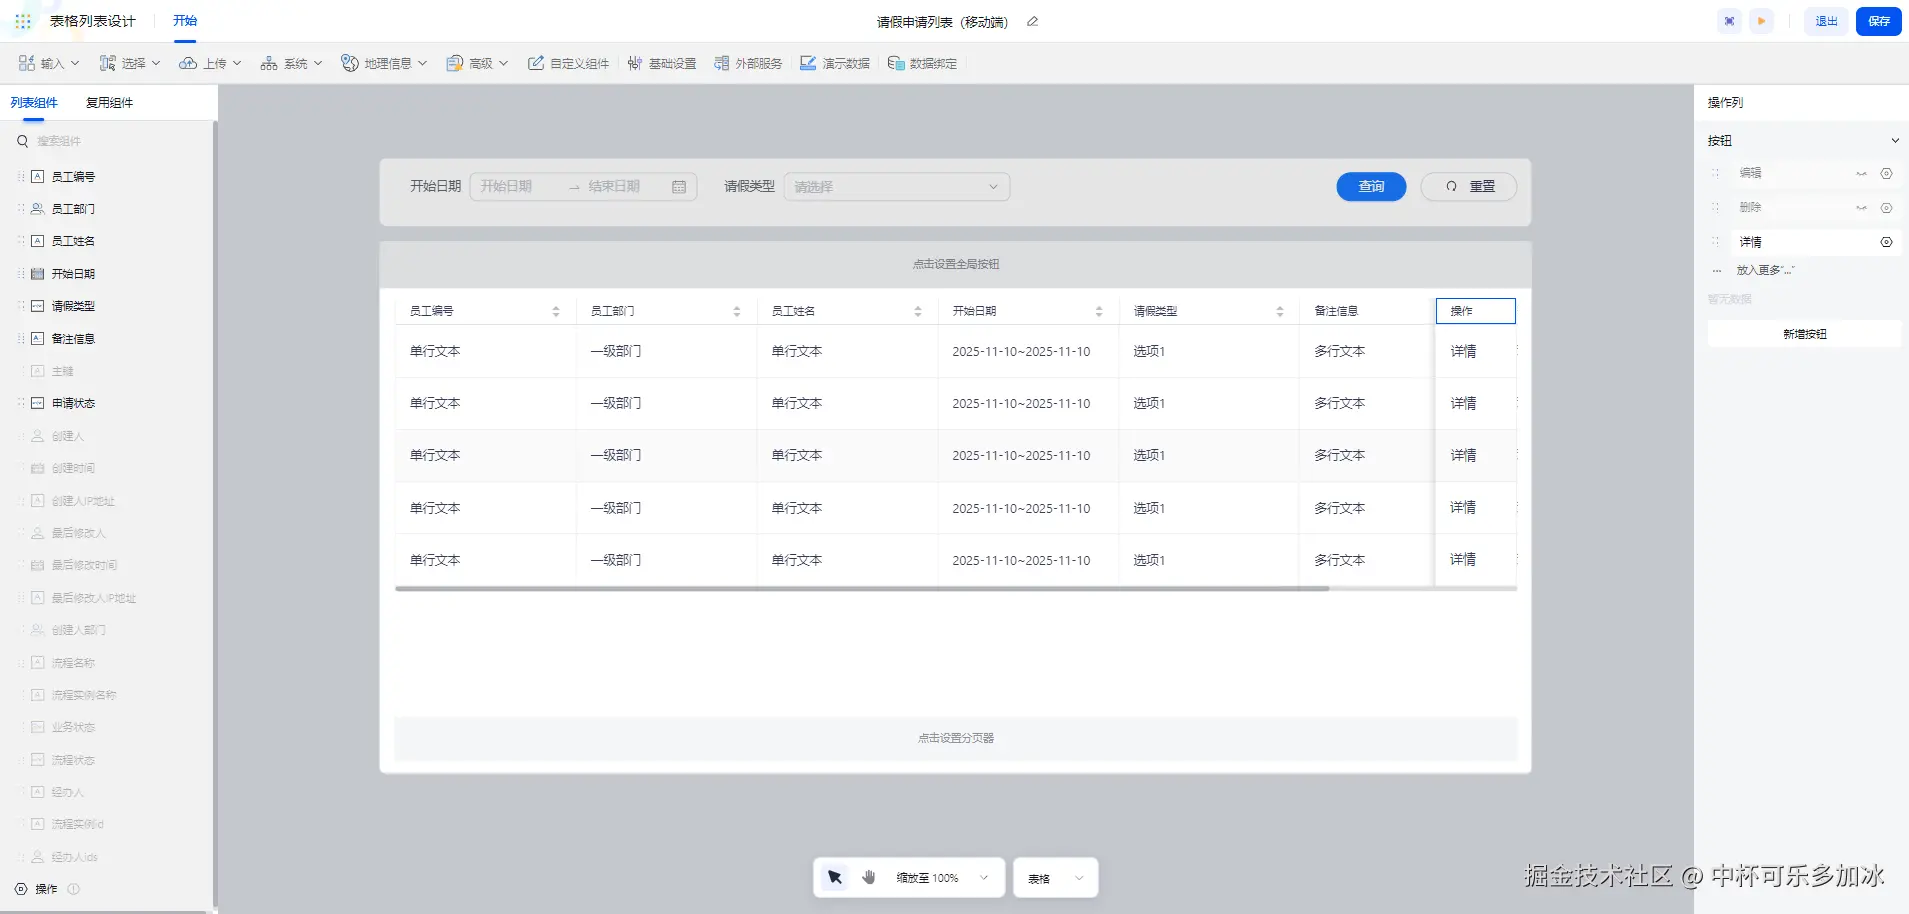
Task: Open the 缩放至 100% zoom dropdown
Action: [x=942, y=878]
